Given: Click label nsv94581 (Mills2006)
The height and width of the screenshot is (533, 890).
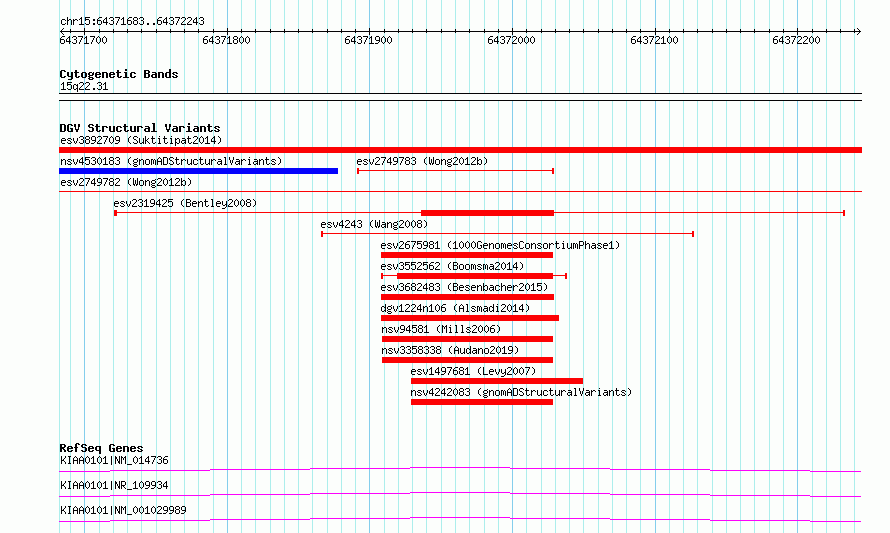Looking at the screenshot, I should pyautogui.click(x=441, y=329).
